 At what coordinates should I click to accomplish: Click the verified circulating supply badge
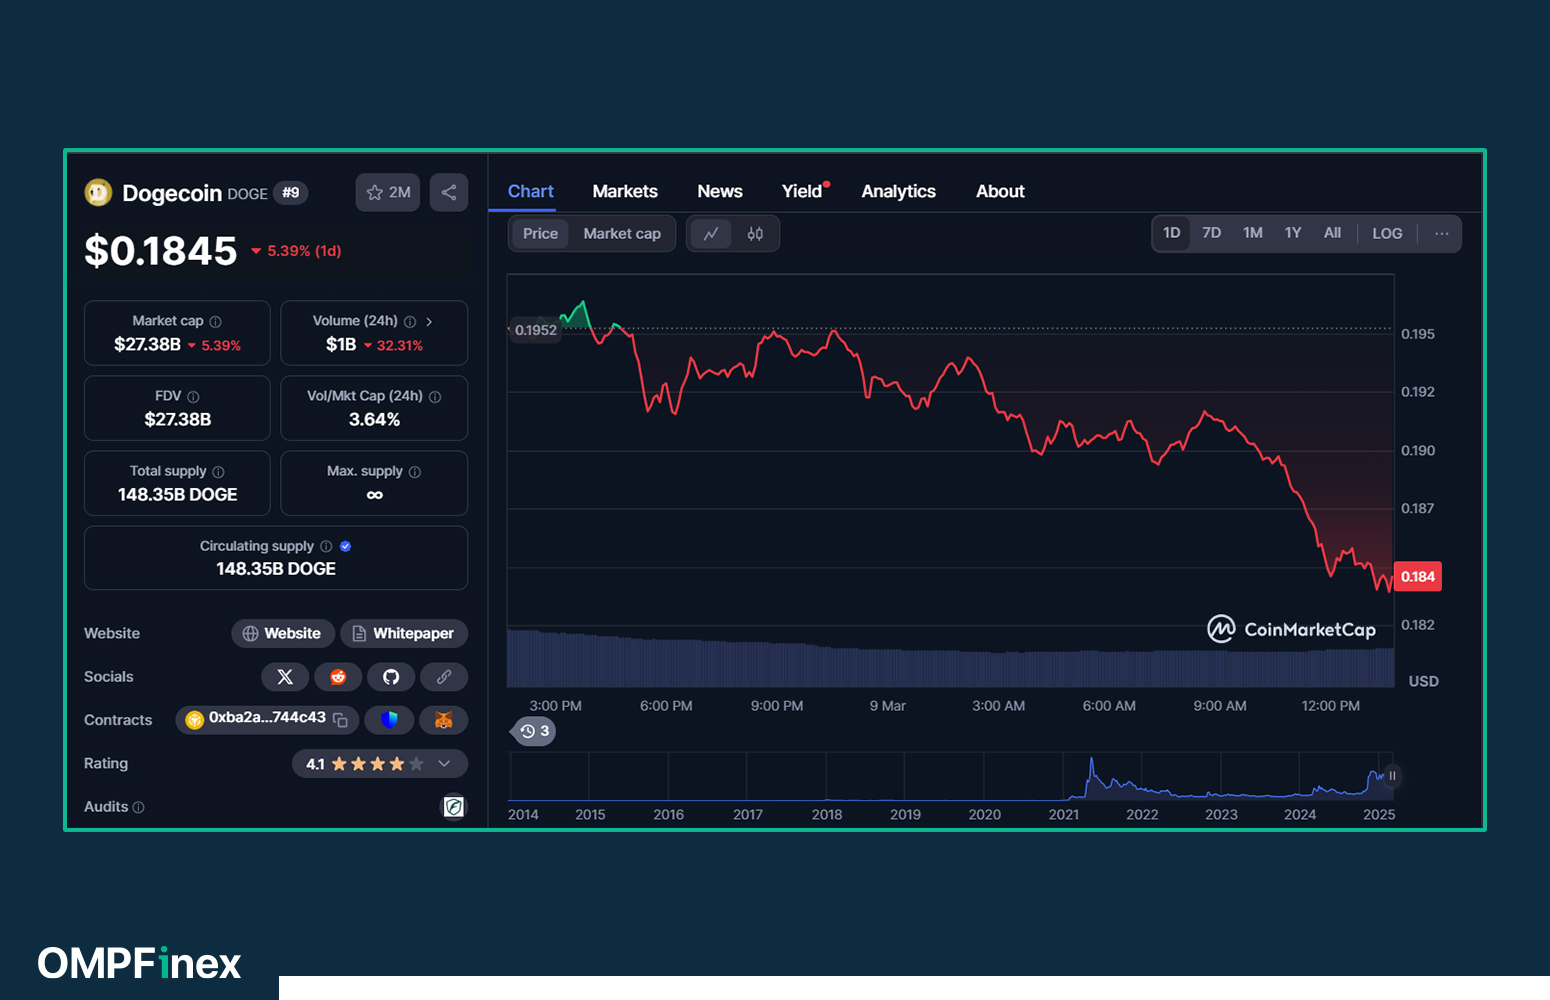(346, 547)
